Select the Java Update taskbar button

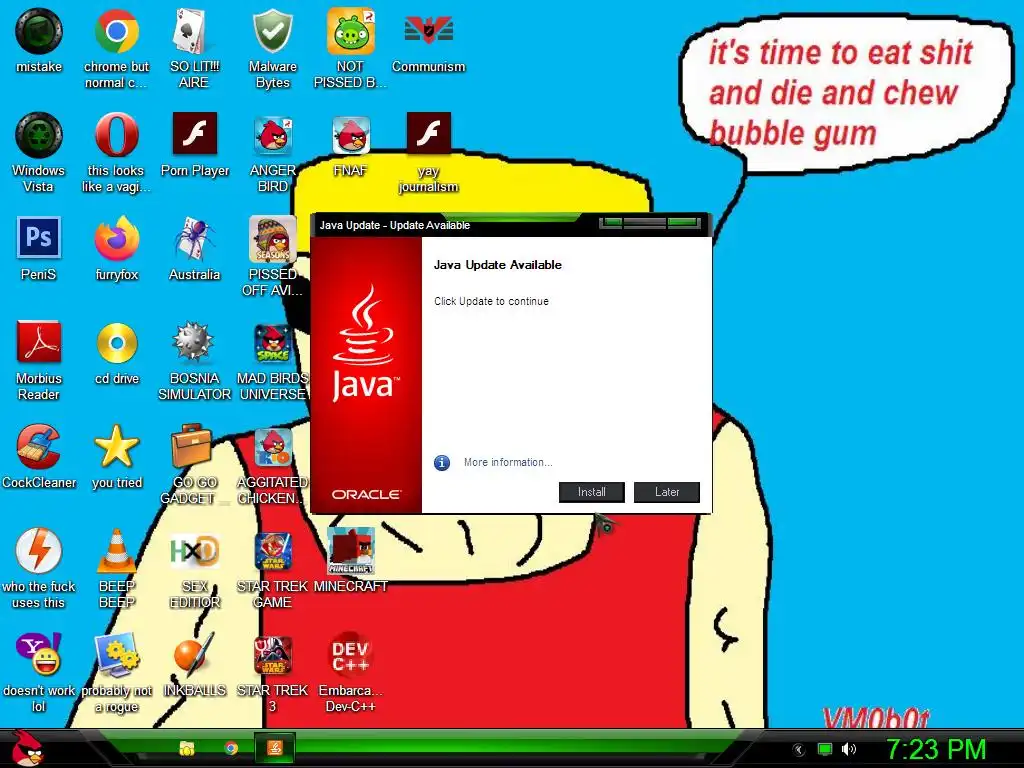click(x=275, y=748)
